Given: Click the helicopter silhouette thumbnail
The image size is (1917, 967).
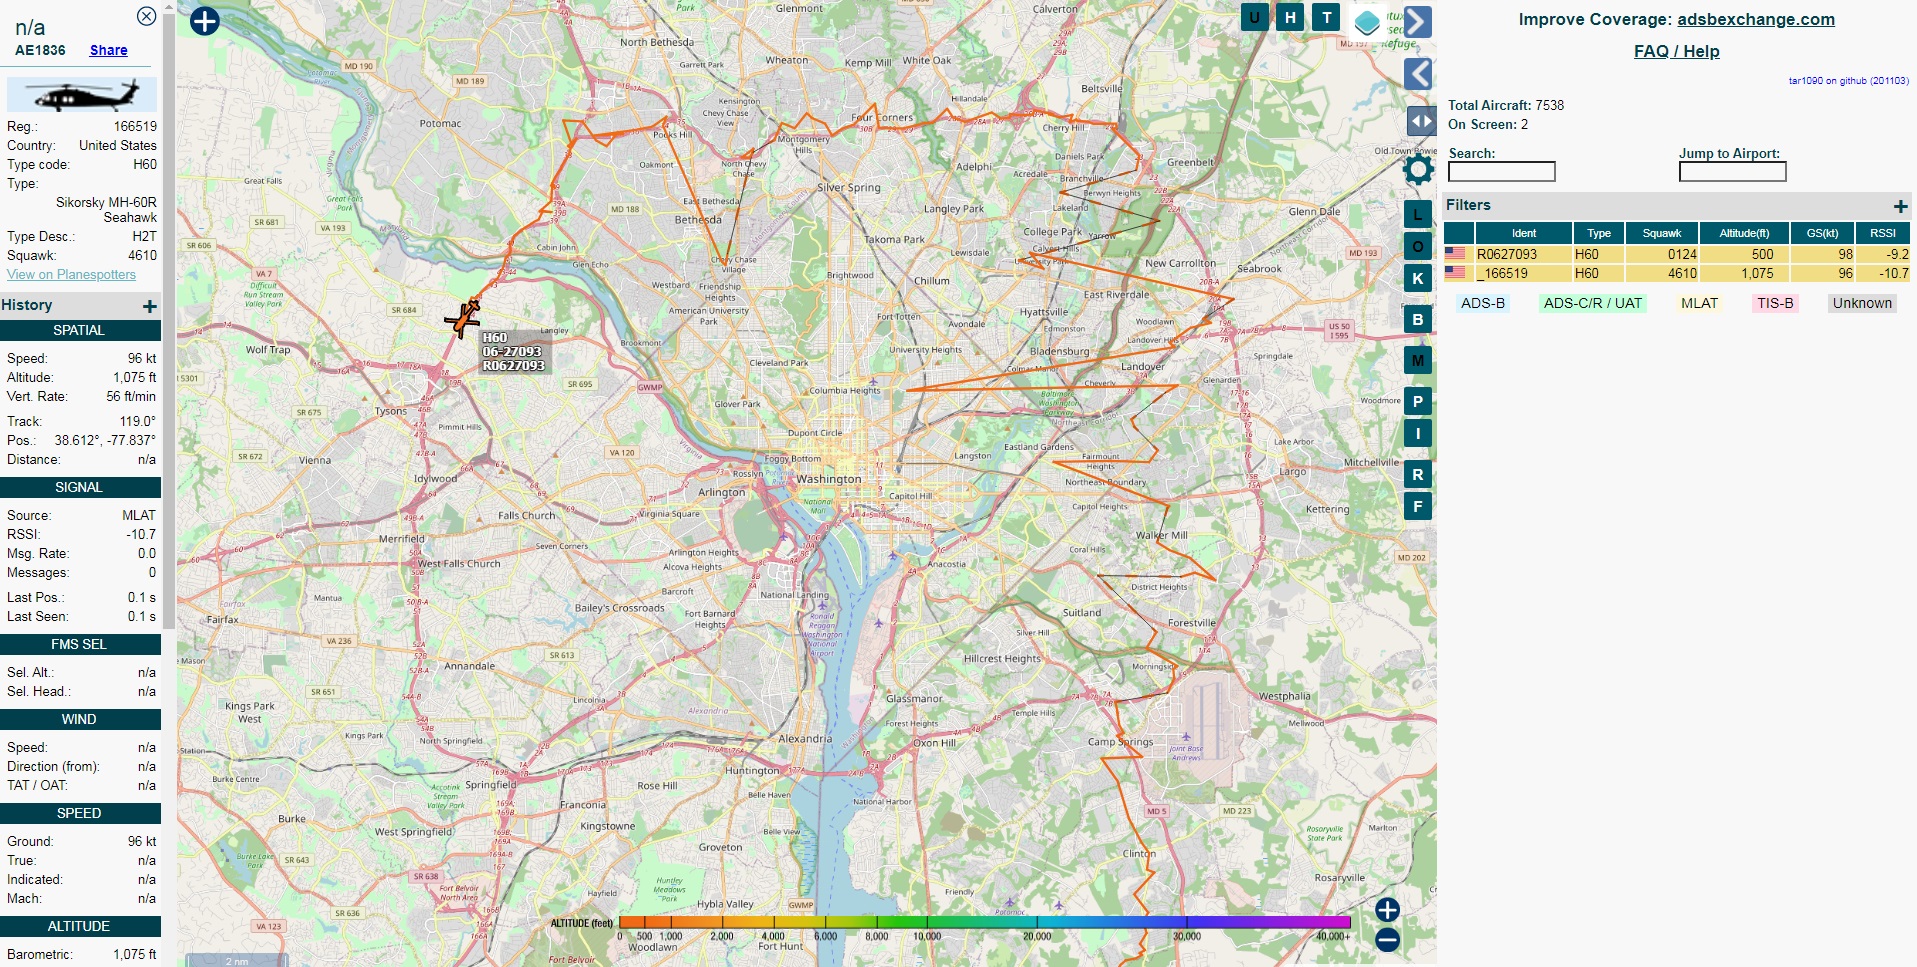Looking at the screenshot, I should (82, 95).
